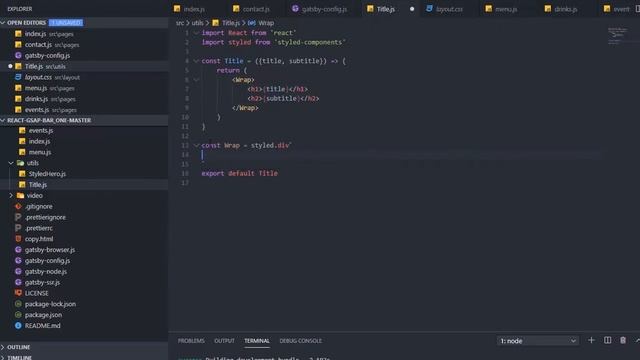The image size is (640, 360).
Task: Click the JS icon beside events.js under REACT-GSAP-BAR_ONE-MASTER
Action: click(22, 130)
